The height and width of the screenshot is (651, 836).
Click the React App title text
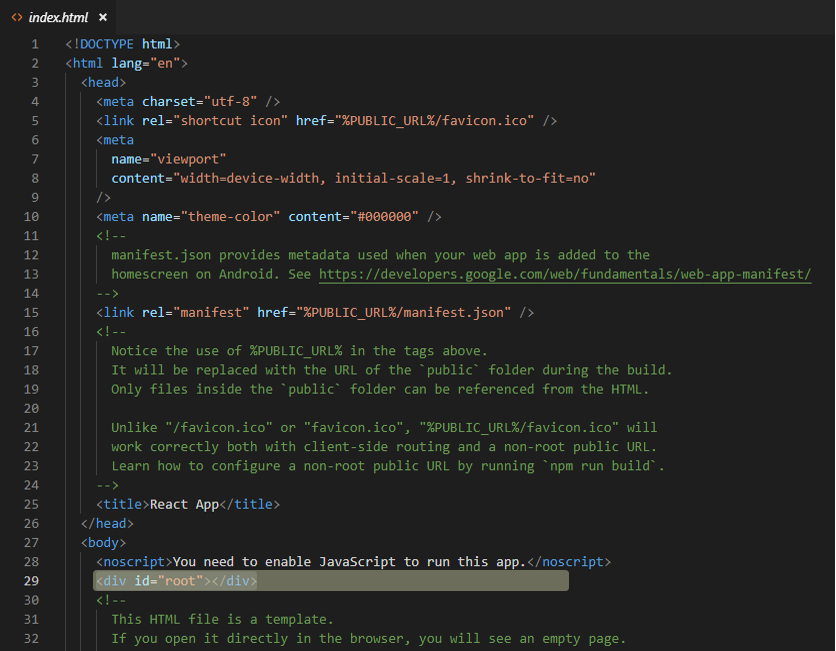pyautogui.click(x=184, y=504)
